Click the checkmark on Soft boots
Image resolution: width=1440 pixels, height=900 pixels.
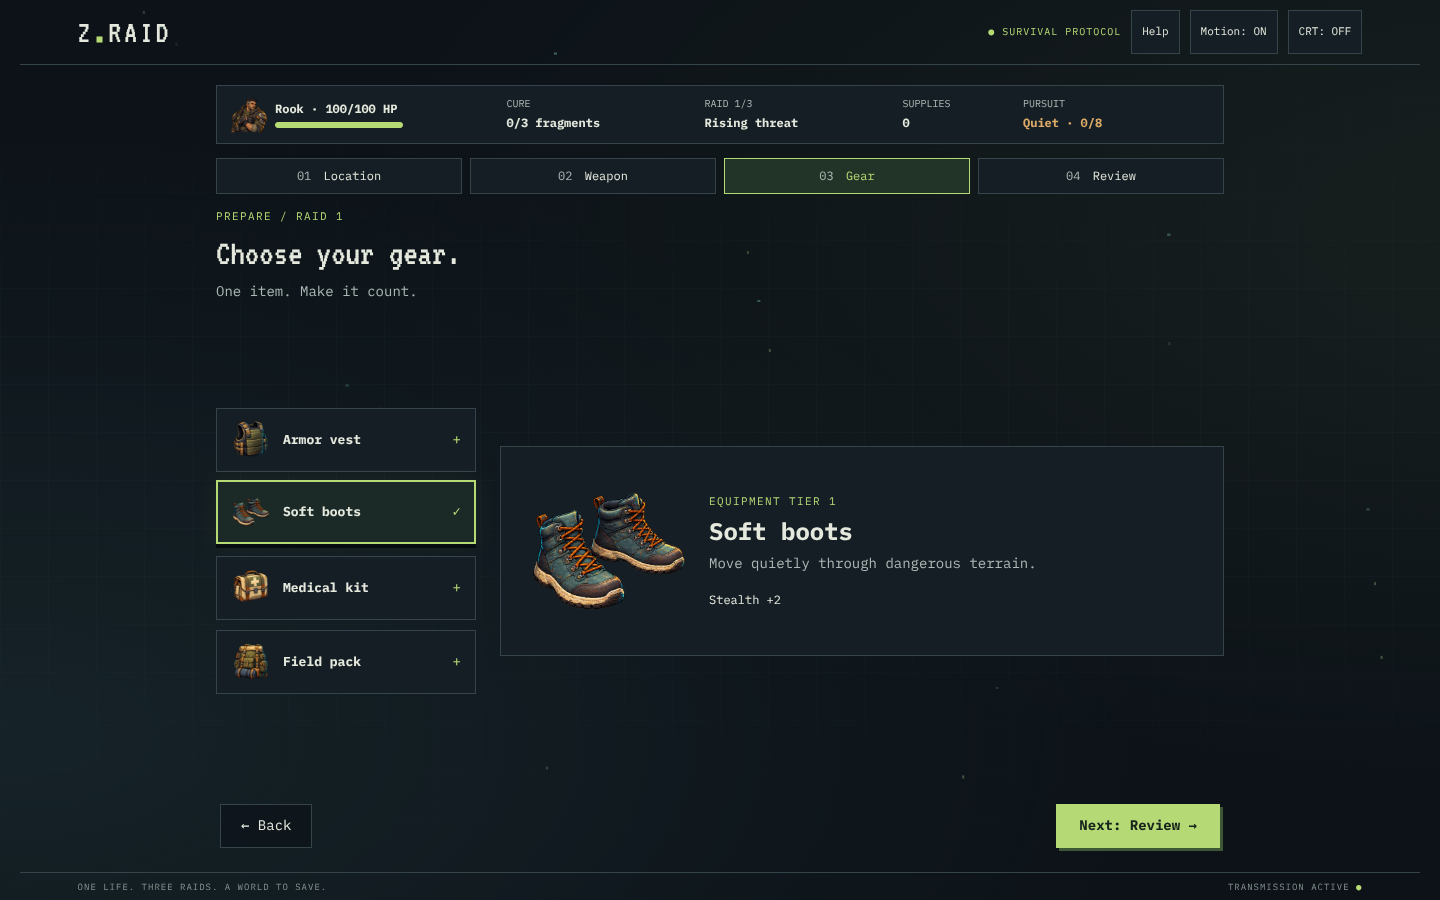click(x=457, y=512)
